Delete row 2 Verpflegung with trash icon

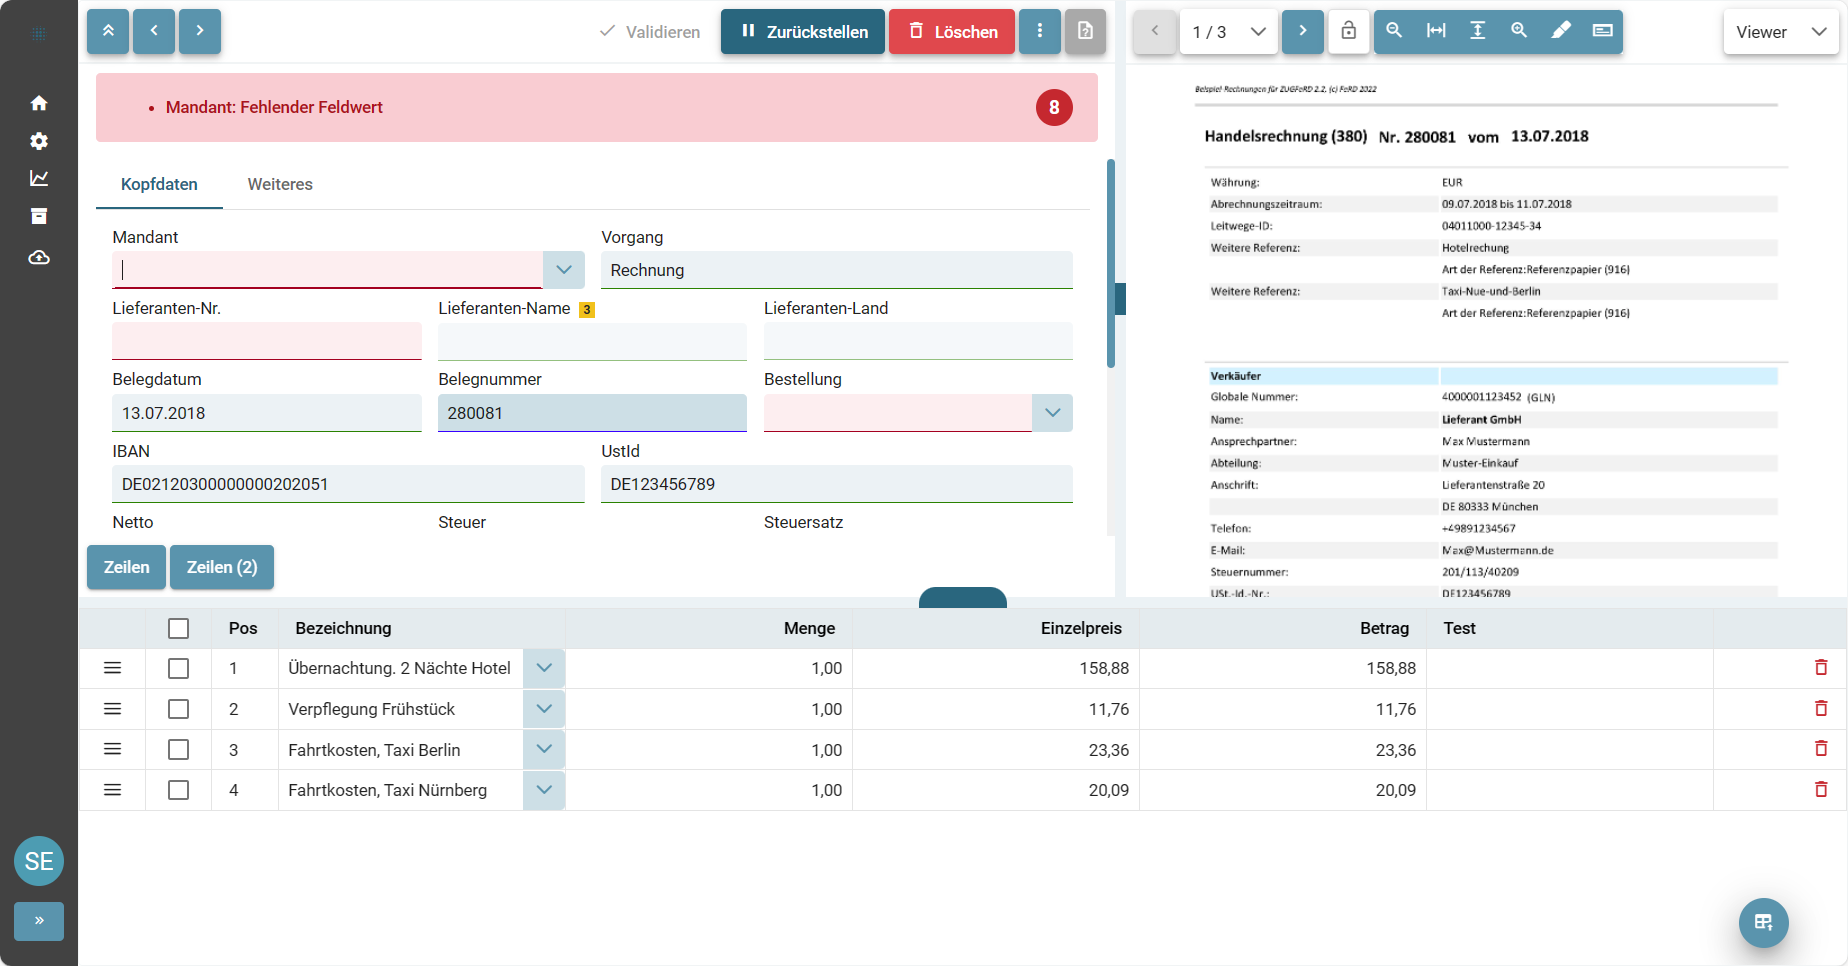(1821, 708)
